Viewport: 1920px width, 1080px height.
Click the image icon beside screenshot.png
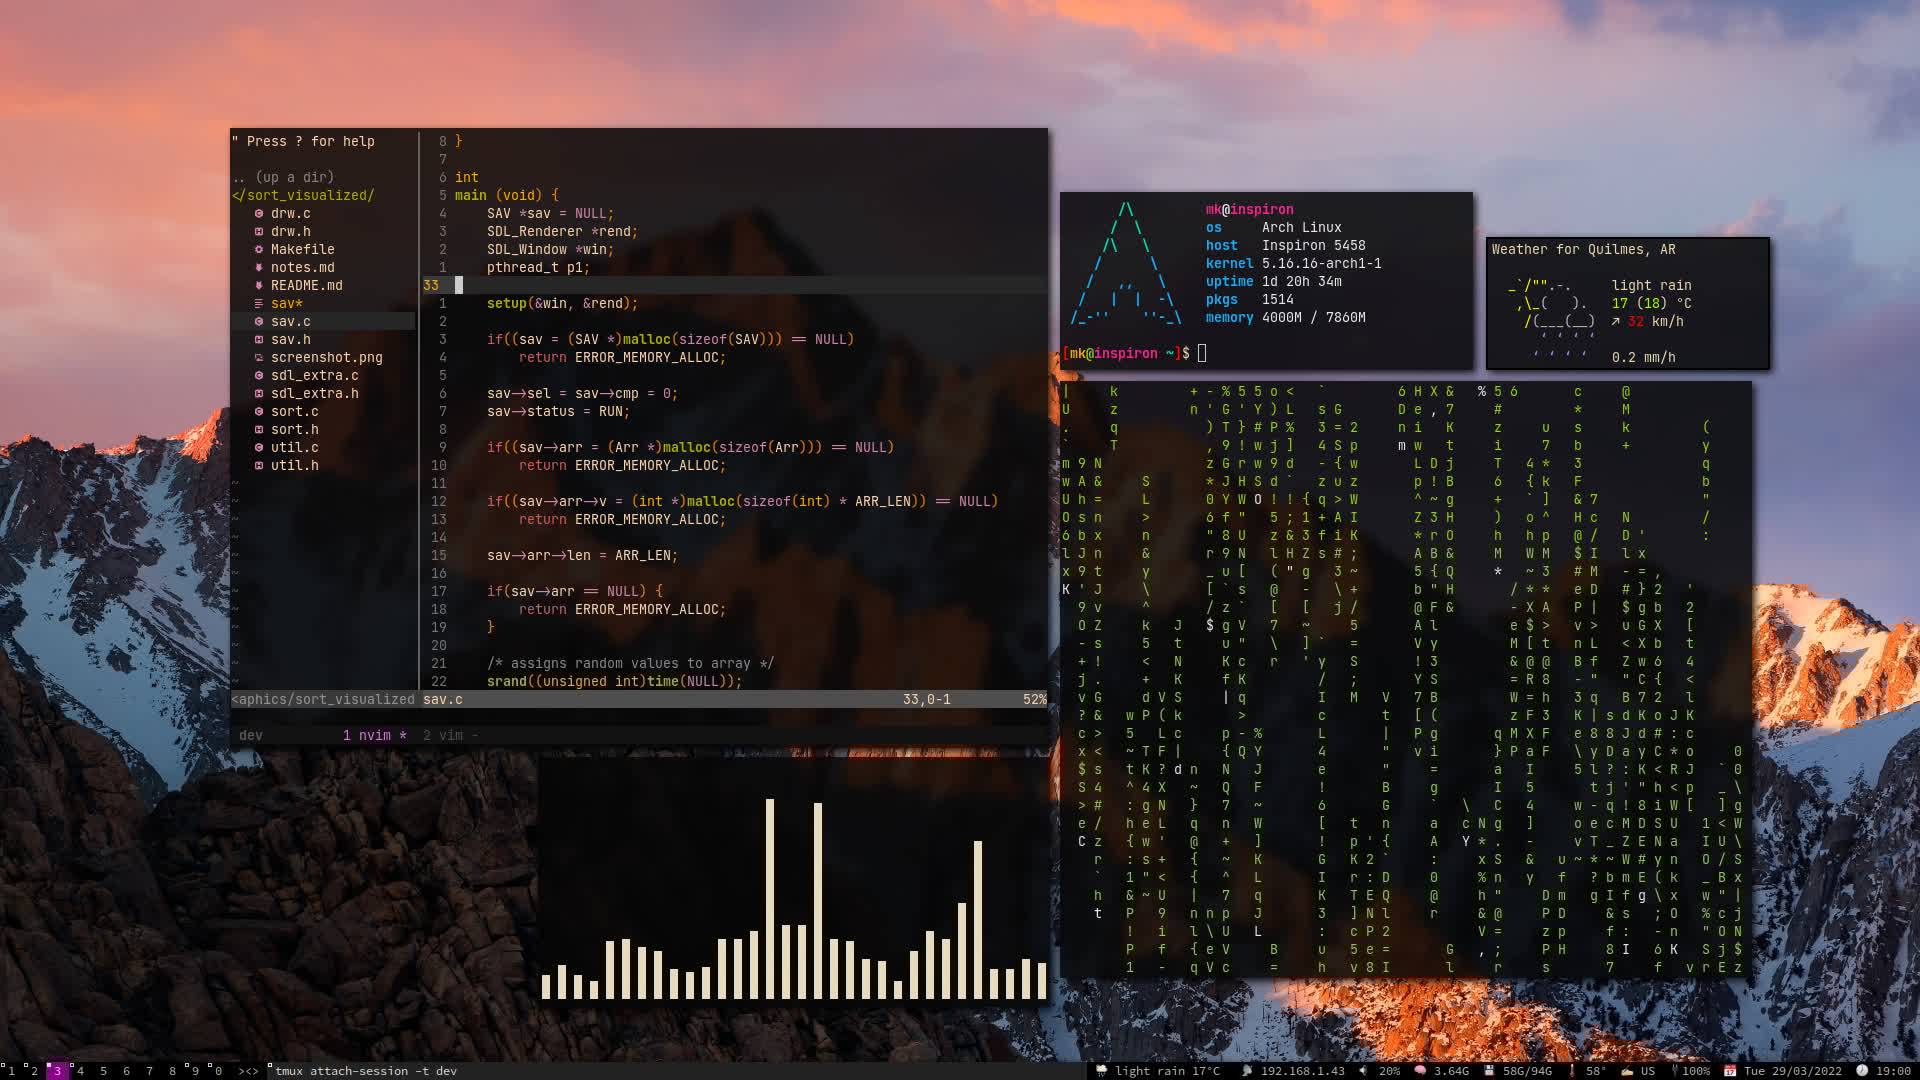258,357
